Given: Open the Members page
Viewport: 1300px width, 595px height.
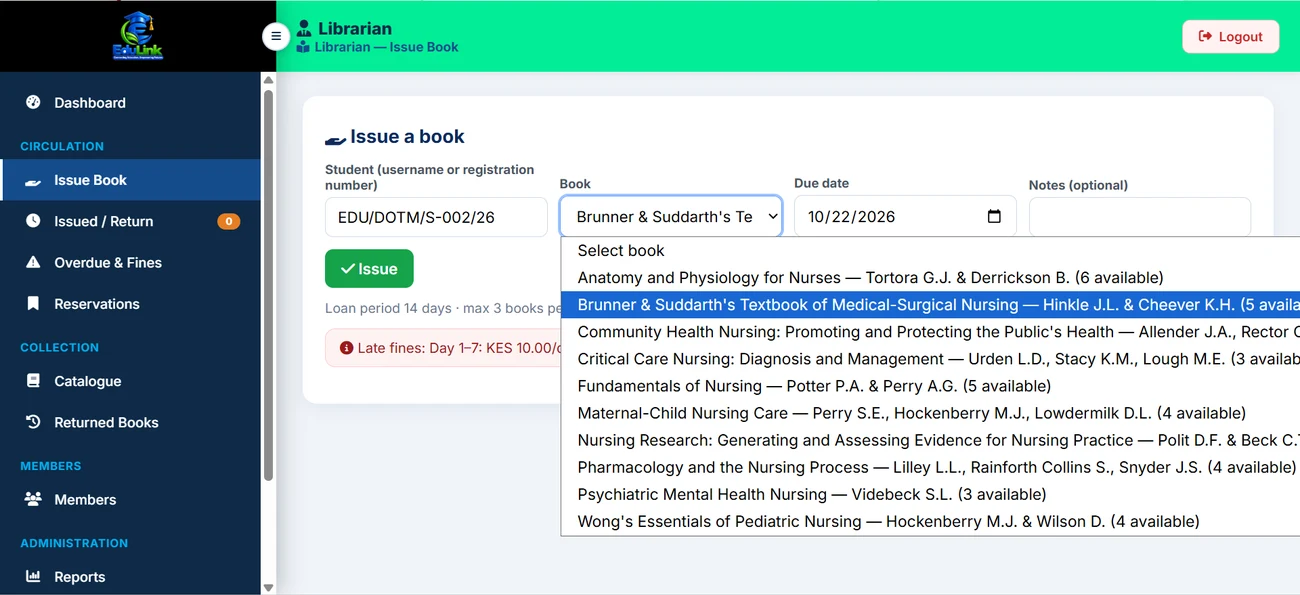Looking at the screenshot, I should pyautogui.click(x=130, y=499).
